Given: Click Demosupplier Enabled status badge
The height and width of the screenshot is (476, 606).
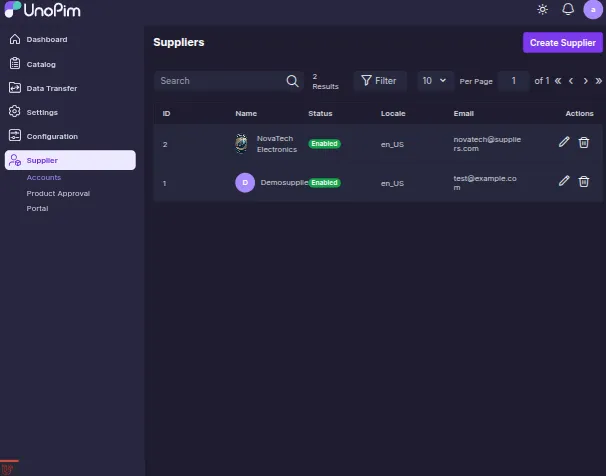Looking at the screenshot, I should pyautogui.click(x=324, y=183).
